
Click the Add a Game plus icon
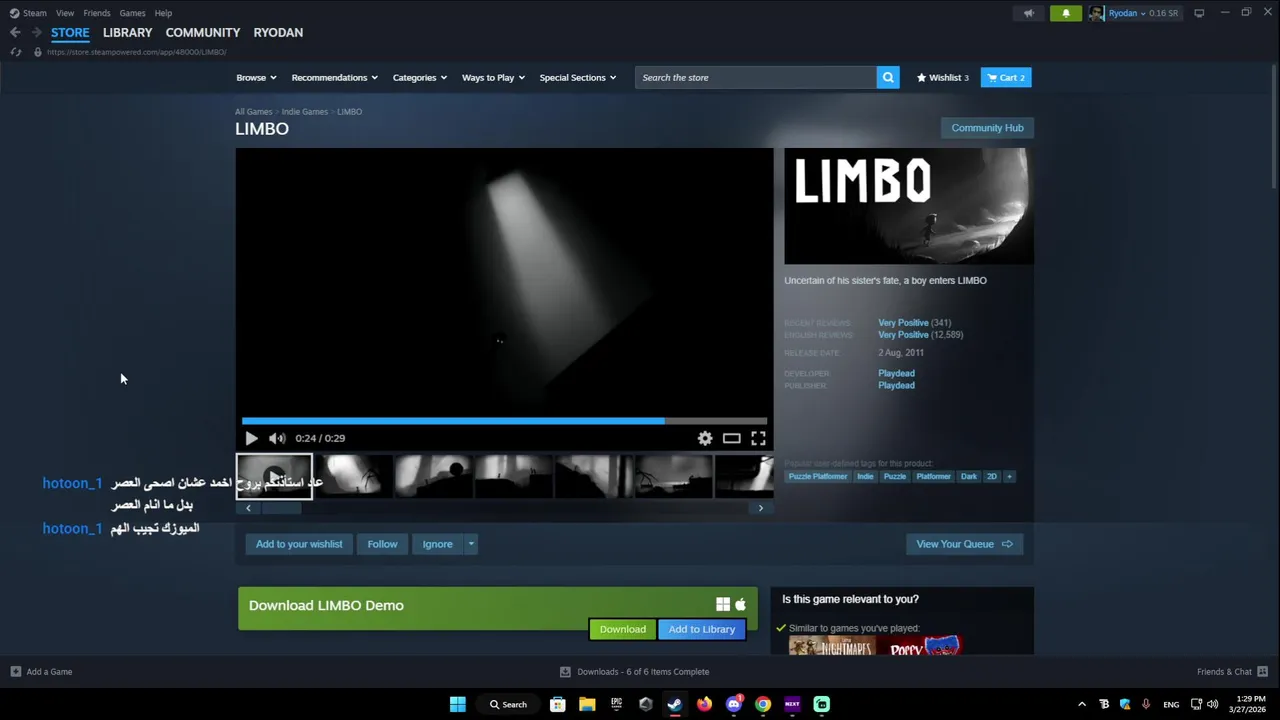pyautogui.click(x=15, y=672)
